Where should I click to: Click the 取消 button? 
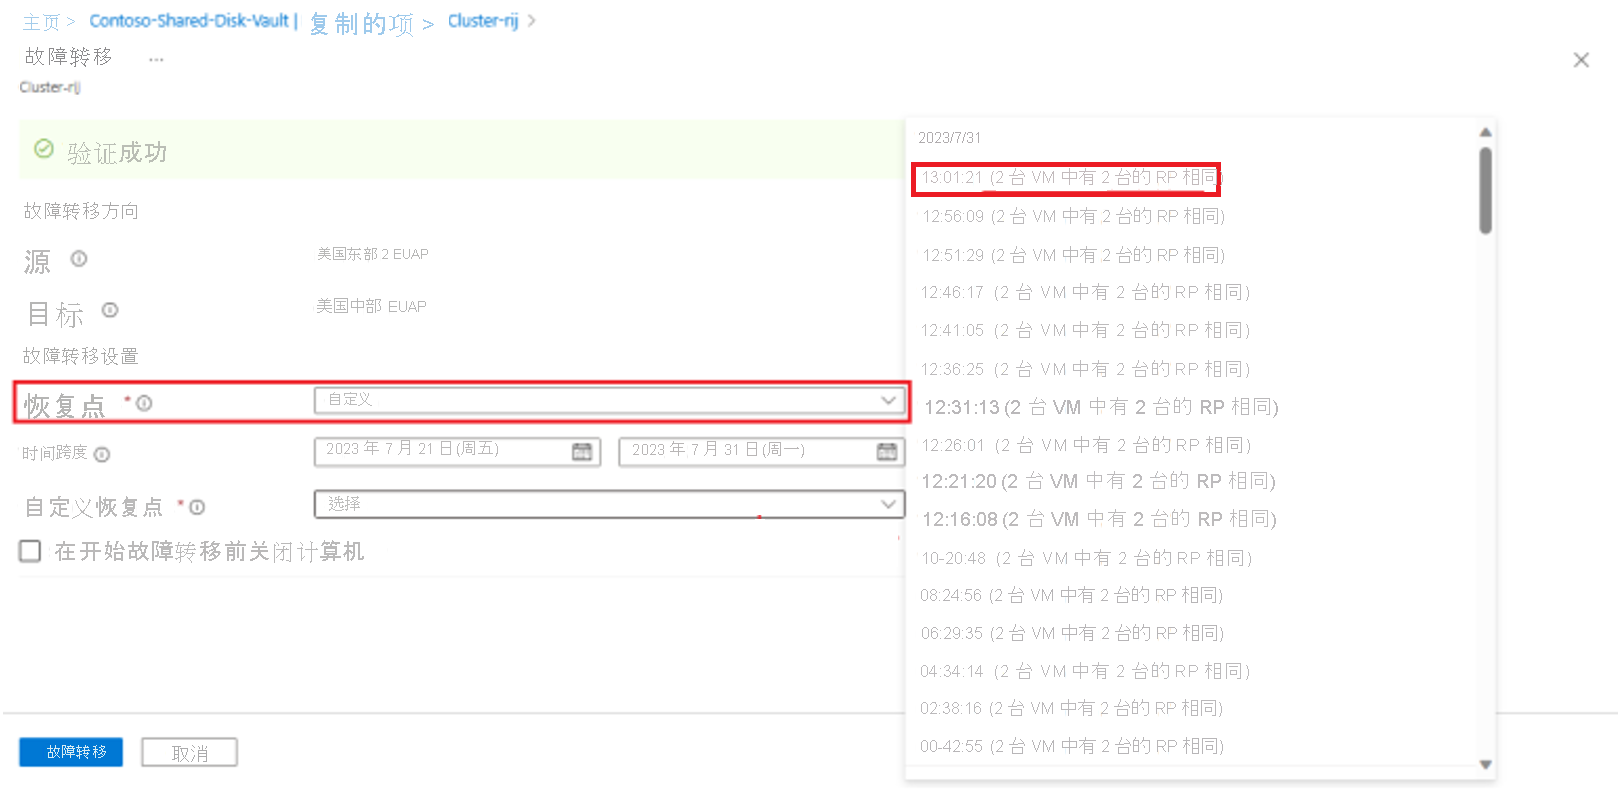(189, 753)
